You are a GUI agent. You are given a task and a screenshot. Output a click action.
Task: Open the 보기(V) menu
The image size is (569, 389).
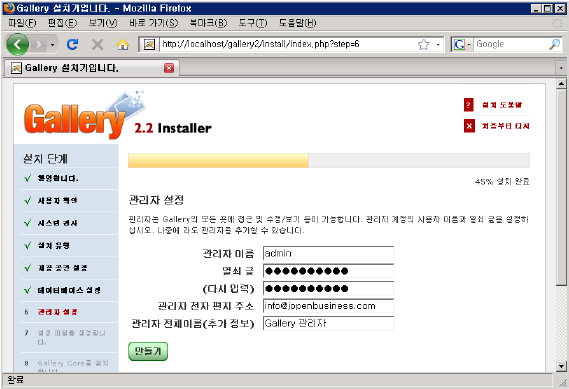(103, 23)
